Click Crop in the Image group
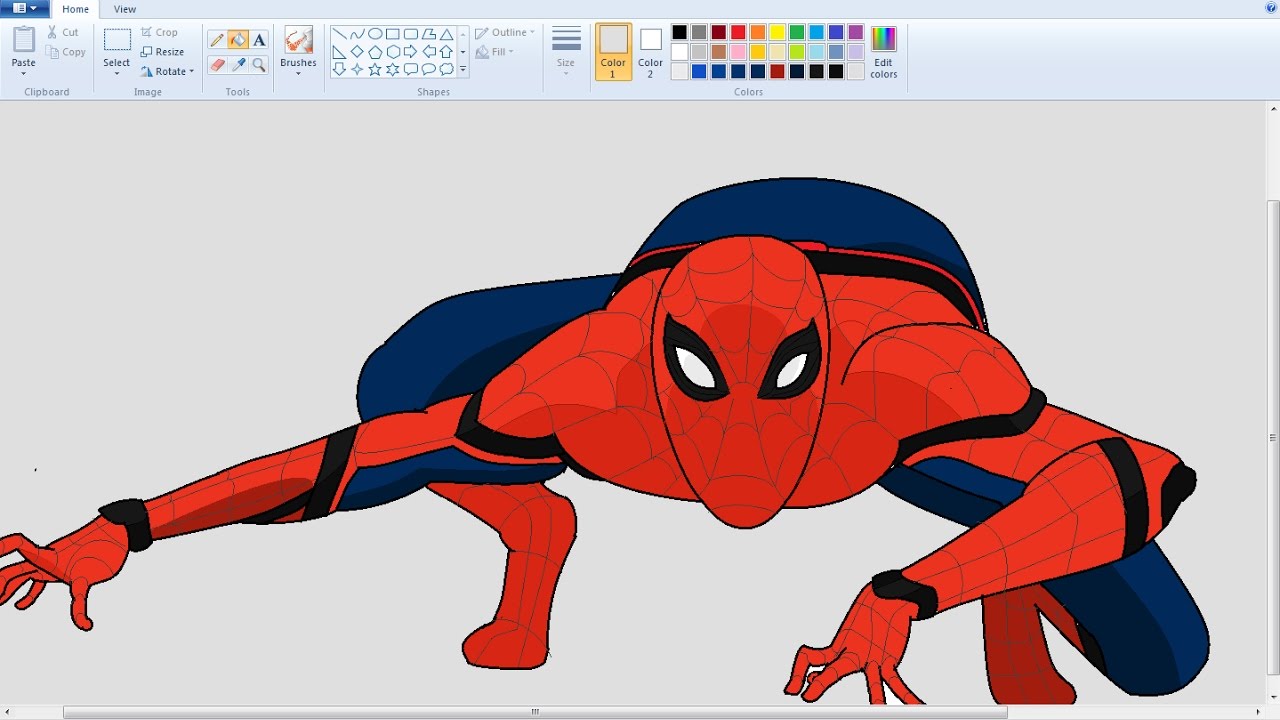This screenshot has height=720, width=1280. [x=160, y=31]
